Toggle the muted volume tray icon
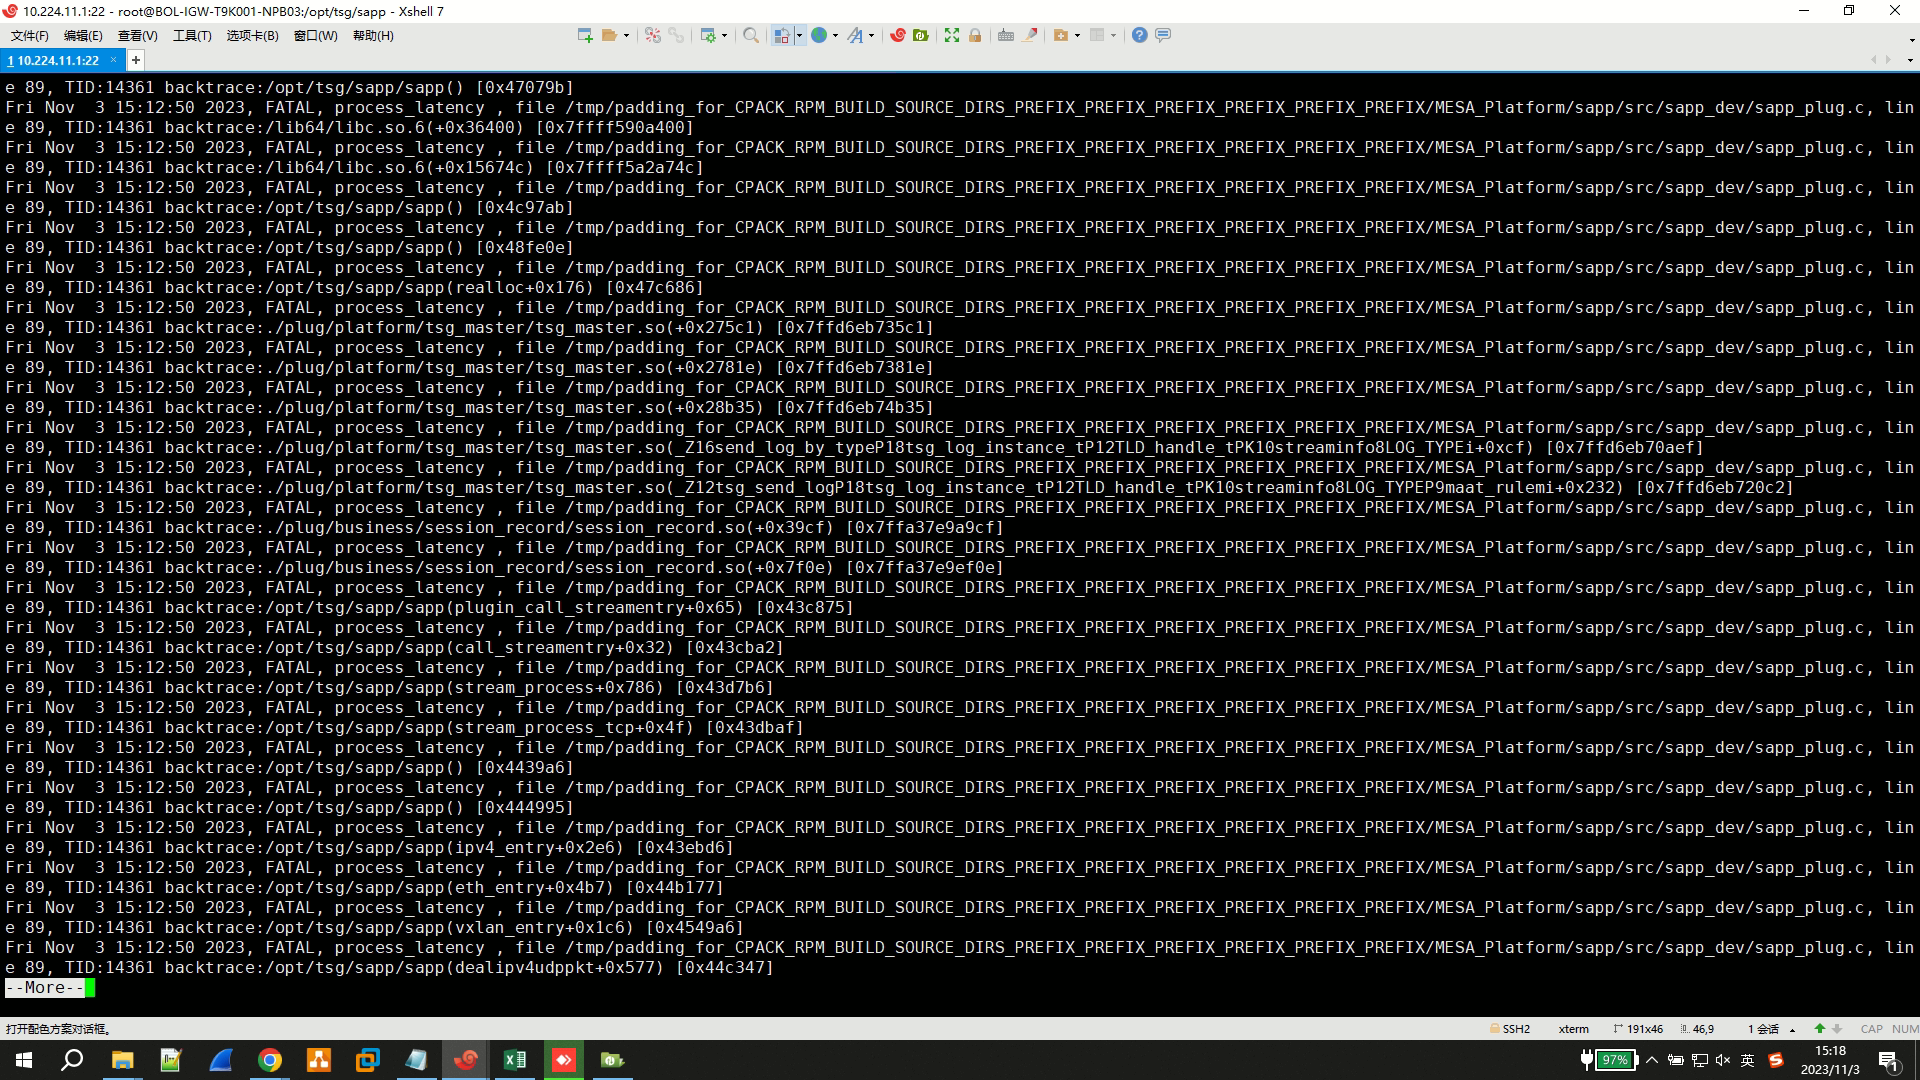Screen dimensions: 1920x1080 tap(1722, 1060)
